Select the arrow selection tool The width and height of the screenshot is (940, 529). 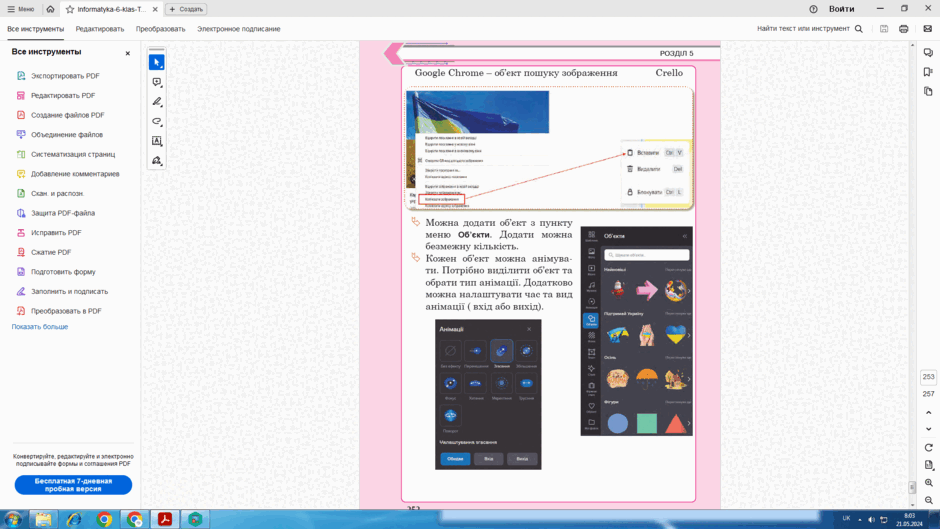156,62
